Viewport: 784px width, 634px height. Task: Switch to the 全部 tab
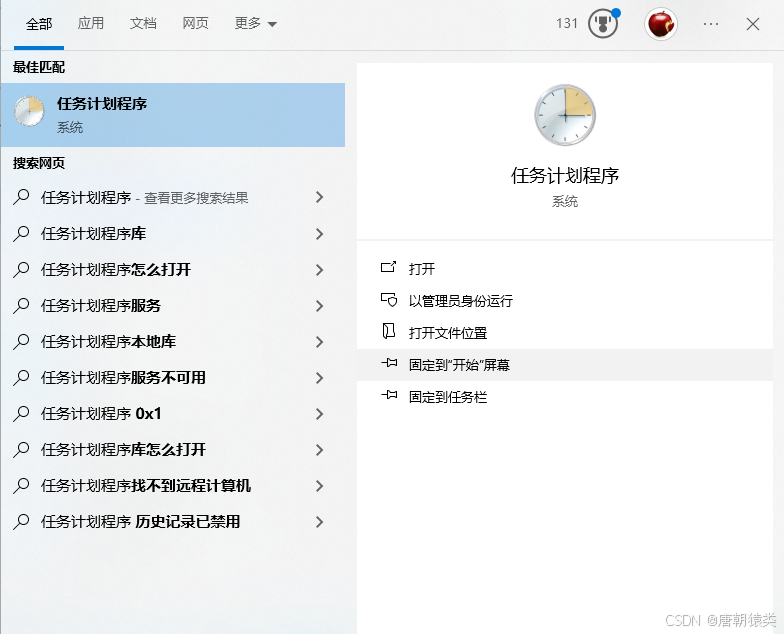(39, 24)
